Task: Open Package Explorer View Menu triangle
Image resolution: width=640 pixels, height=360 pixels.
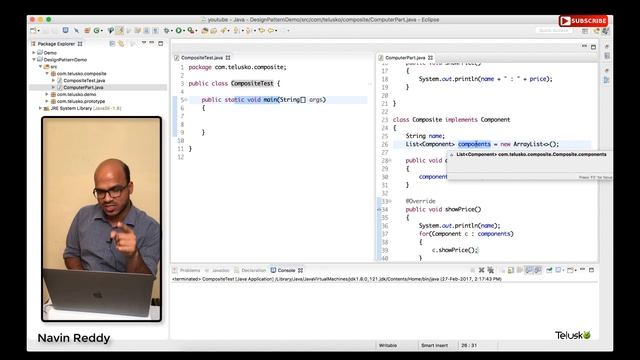Action: [x=144, y=42]
